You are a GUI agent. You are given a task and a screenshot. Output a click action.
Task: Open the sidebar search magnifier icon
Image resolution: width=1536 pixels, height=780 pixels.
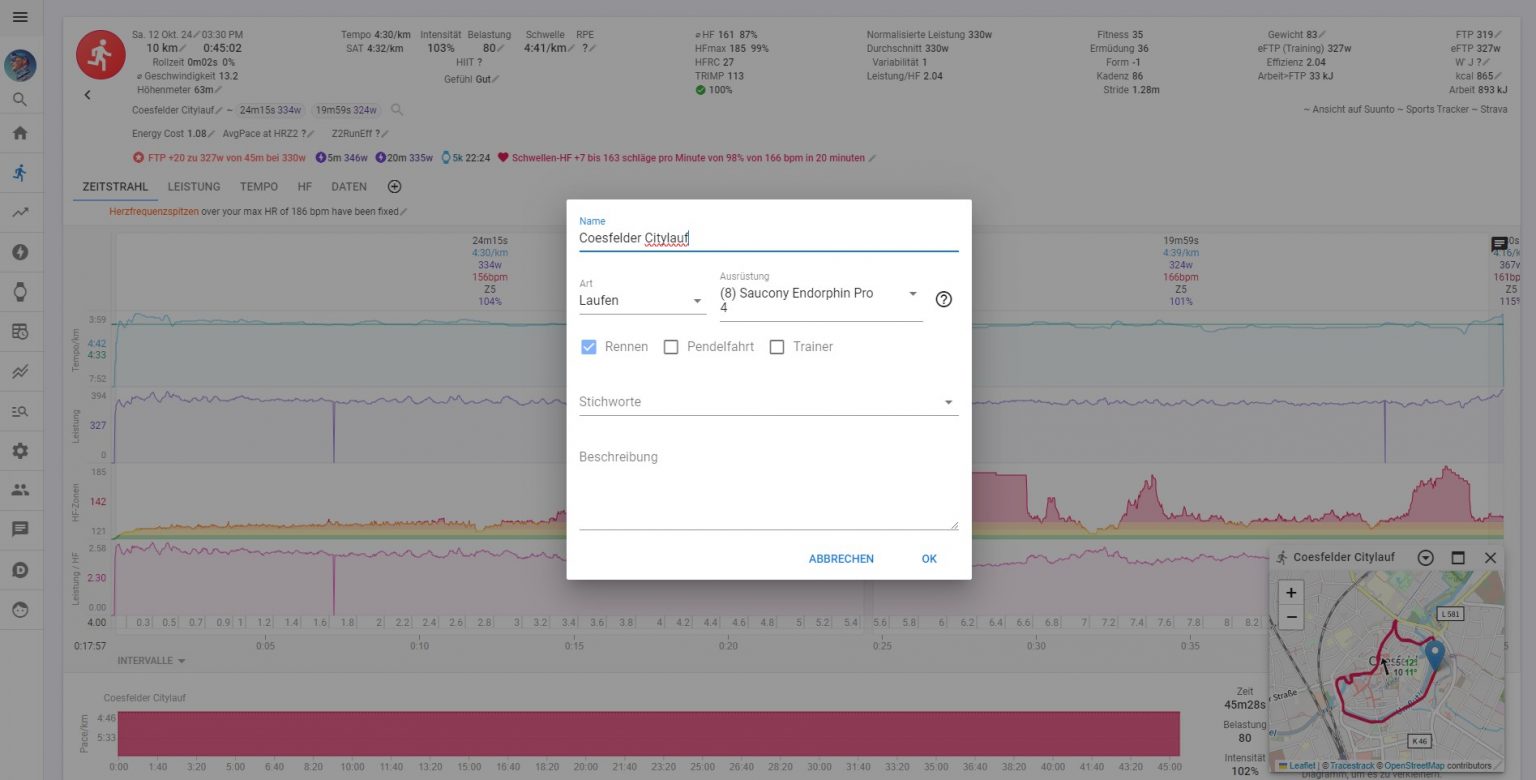point(21,99)
